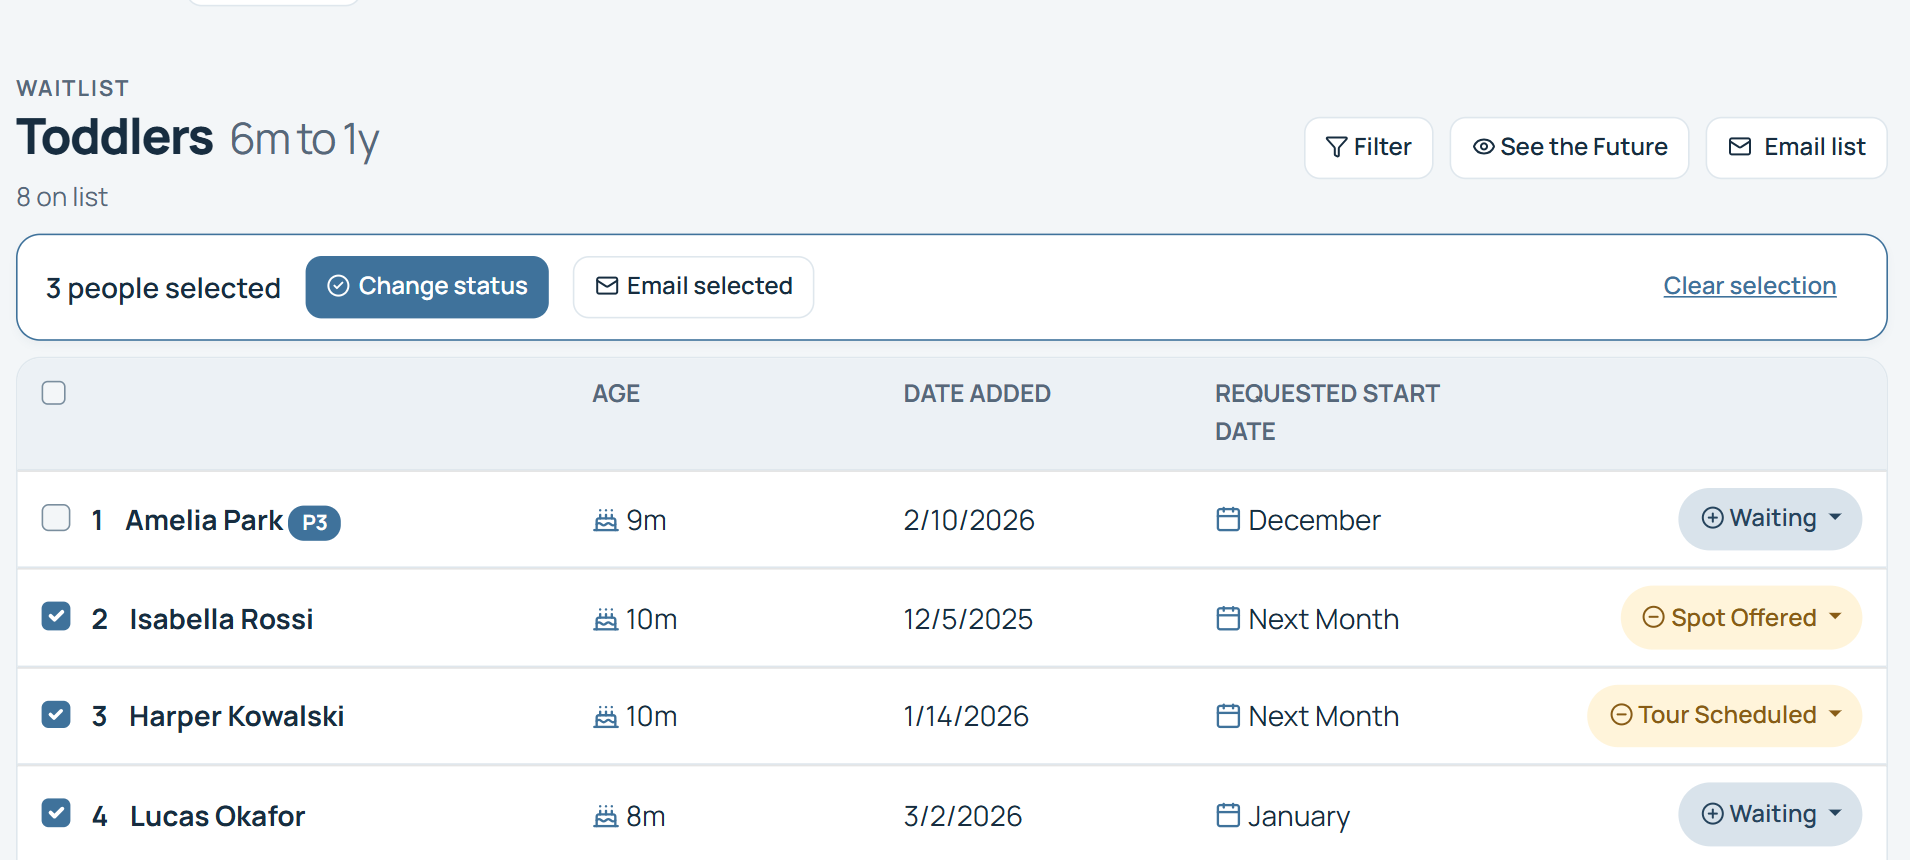Click the date added 12/5/2025
The height and width of the screenshot is (860, 1910).
coord(968,619)
